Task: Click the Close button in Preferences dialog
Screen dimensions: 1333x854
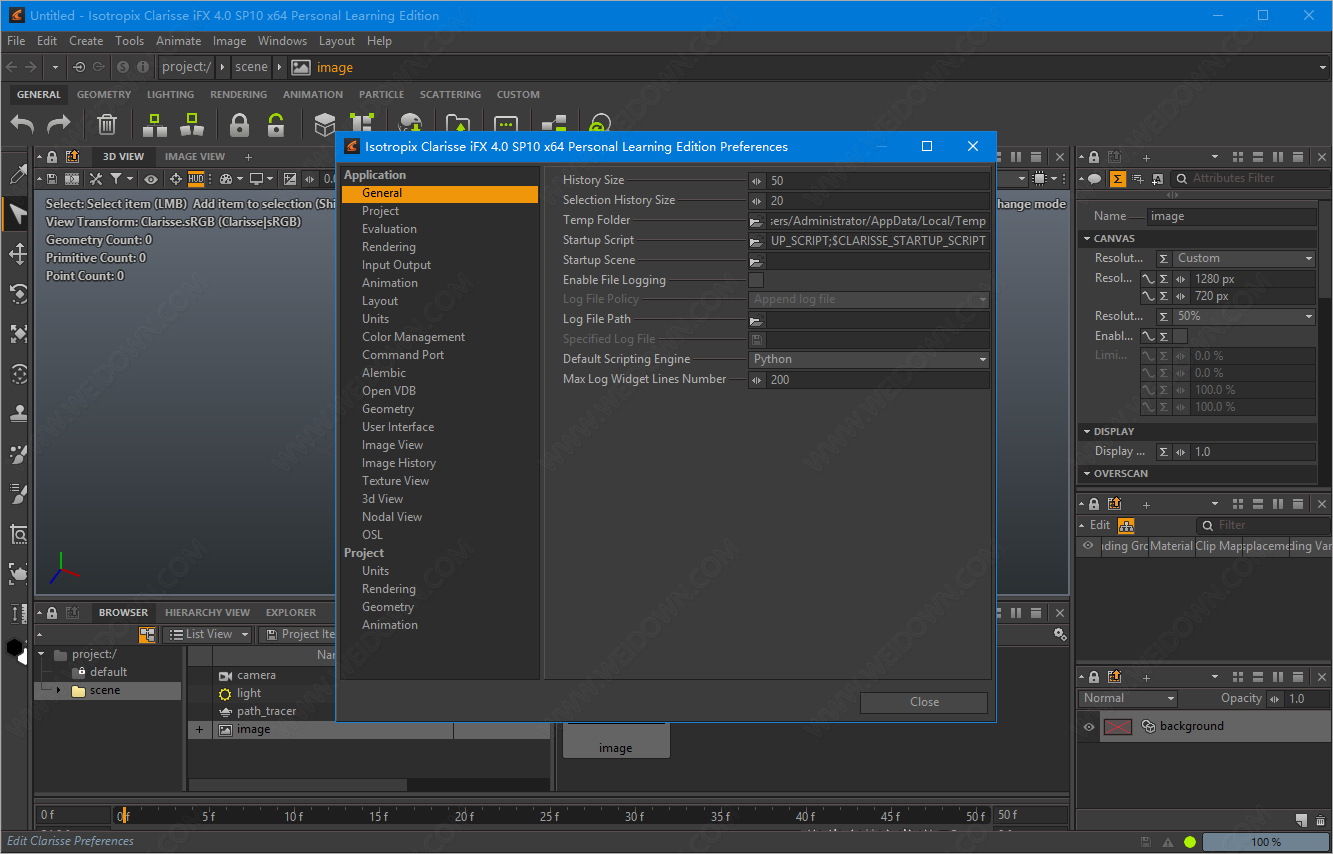Action: click(924, 702)
